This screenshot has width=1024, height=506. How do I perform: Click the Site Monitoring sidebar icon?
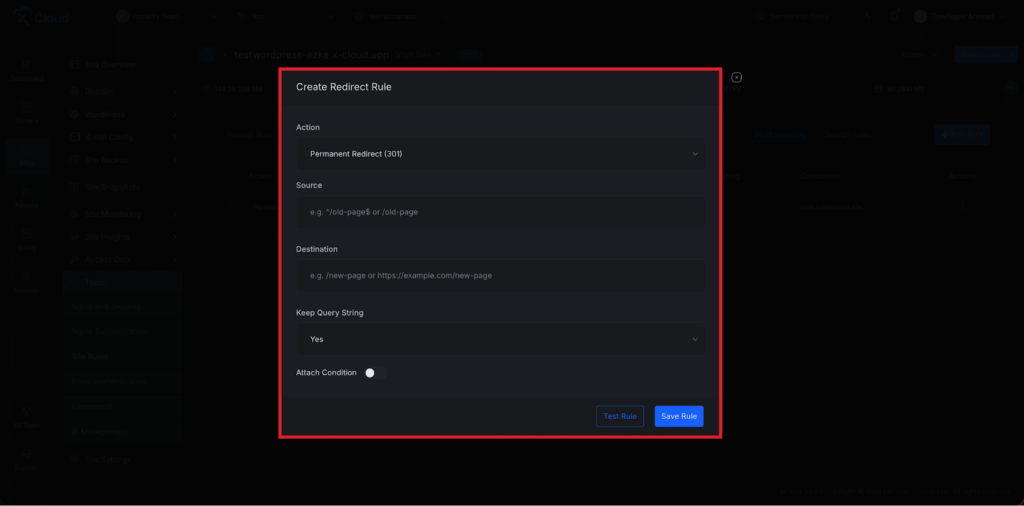point(75,214)
